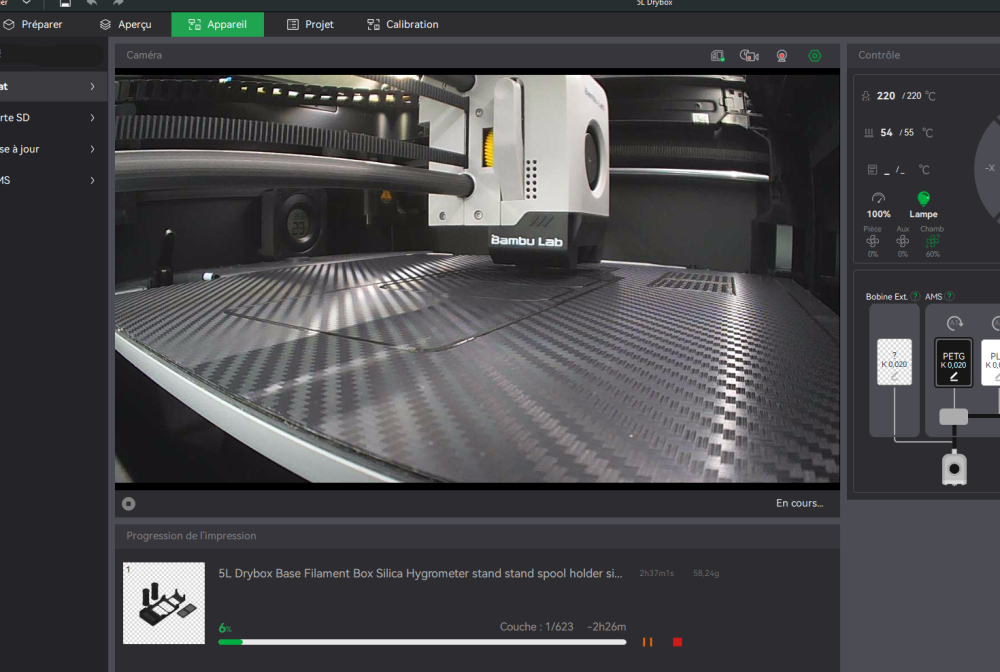Click the Bobine Ext. help question mark
The image size is (1000, 672).
[x=915, y=296]
